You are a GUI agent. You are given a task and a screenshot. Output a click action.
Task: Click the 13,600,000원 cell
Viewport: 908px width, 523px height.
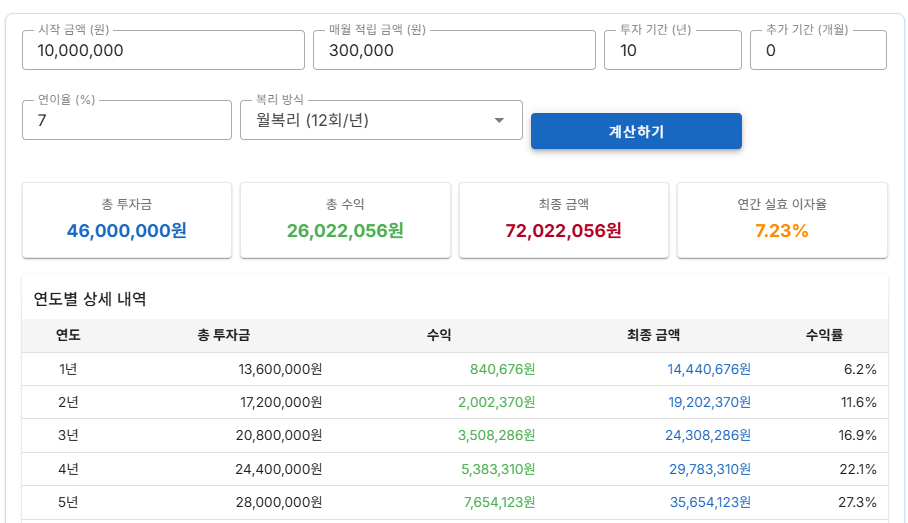click(280, 369)
